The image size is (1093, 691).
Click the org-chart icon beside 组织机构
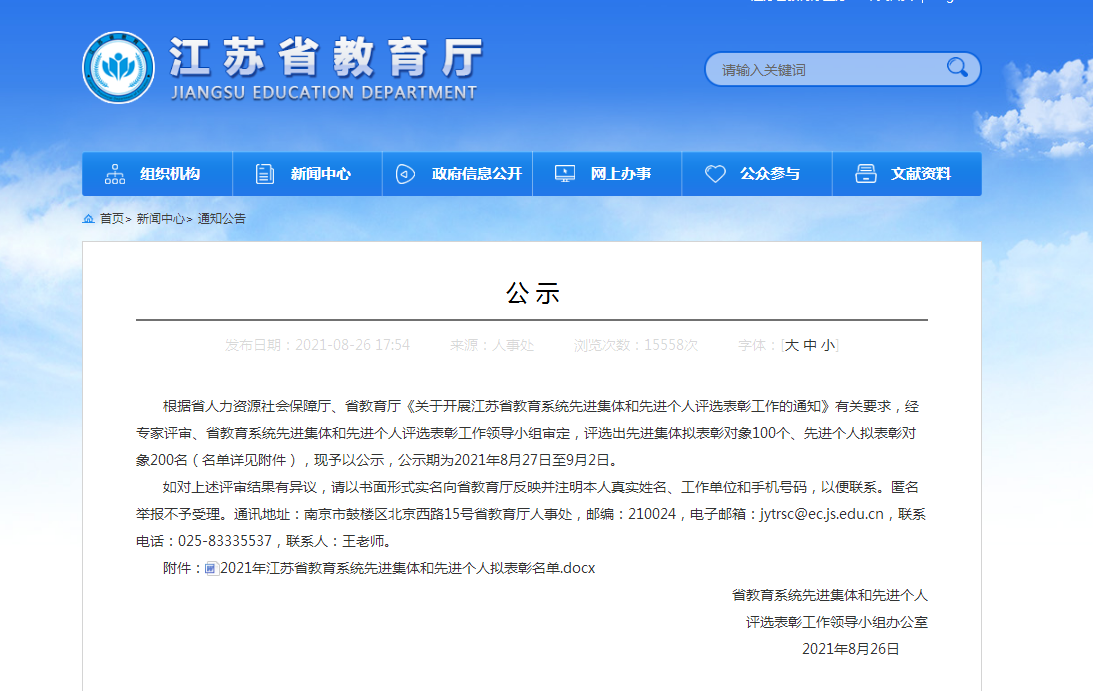115,174
